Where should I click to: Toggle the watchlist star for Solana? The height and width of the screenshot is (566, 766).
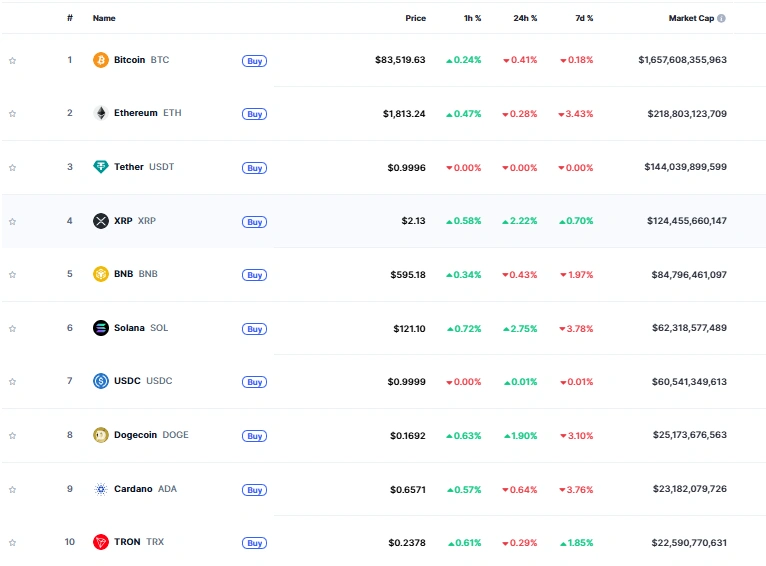(12, 328)
